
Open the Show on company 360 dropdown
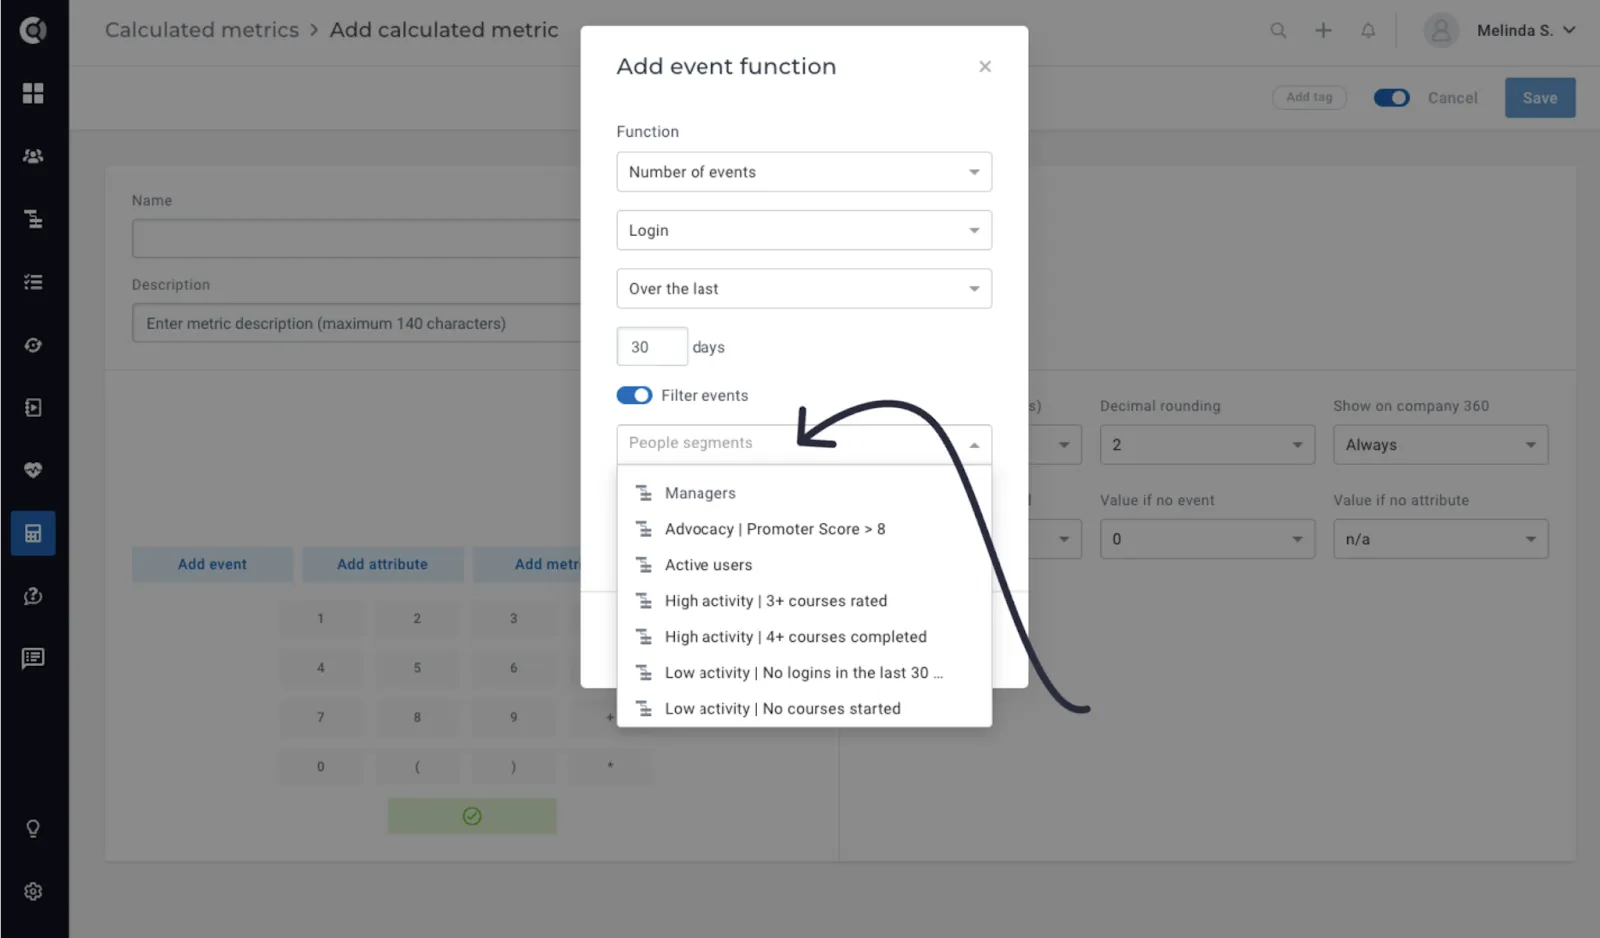pyautogui.click(x=1440, y=445)
